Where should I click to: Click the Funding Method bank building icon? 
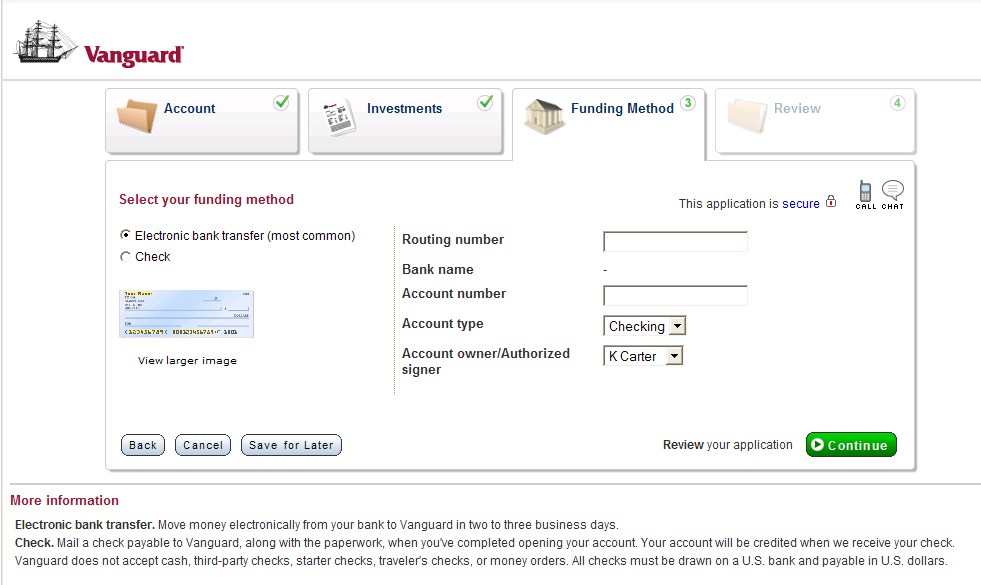point(544,117)
